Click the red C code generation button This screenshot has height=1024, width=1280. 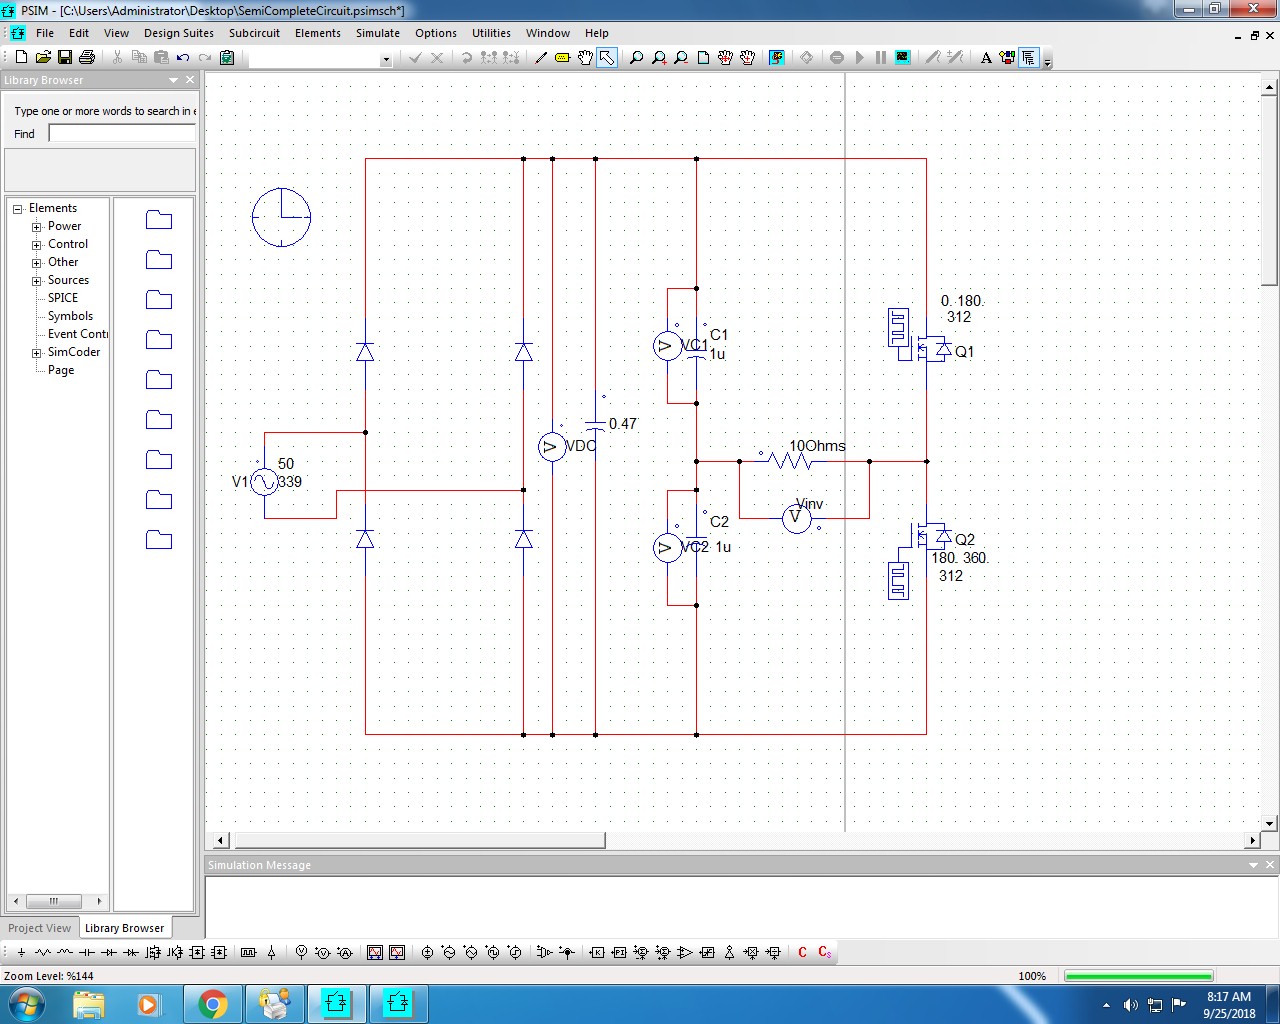tap(801, 952)
